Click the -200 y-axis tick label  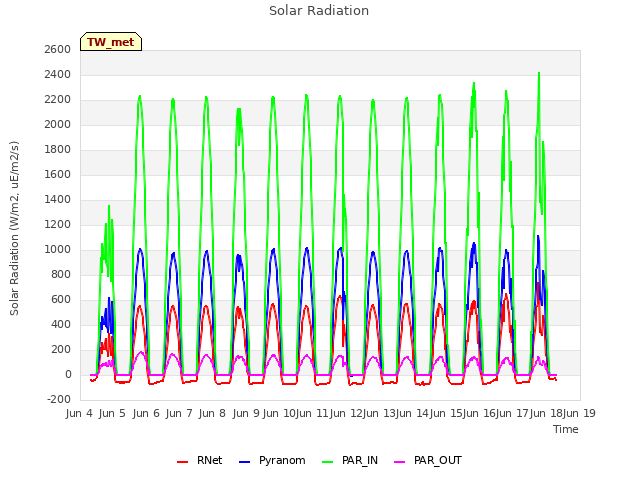tap(59, 400)
